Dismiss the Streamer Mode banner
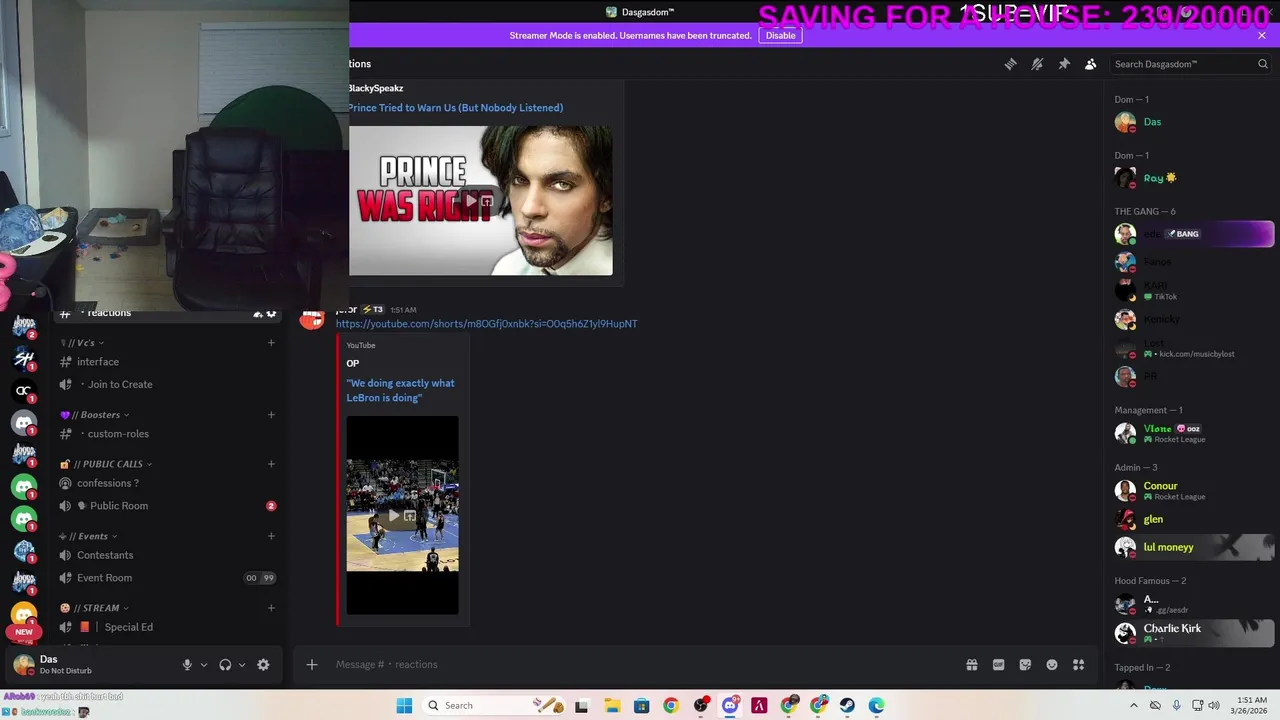This screenshot has height=720, width=1280. click(x=1262, y=35)
